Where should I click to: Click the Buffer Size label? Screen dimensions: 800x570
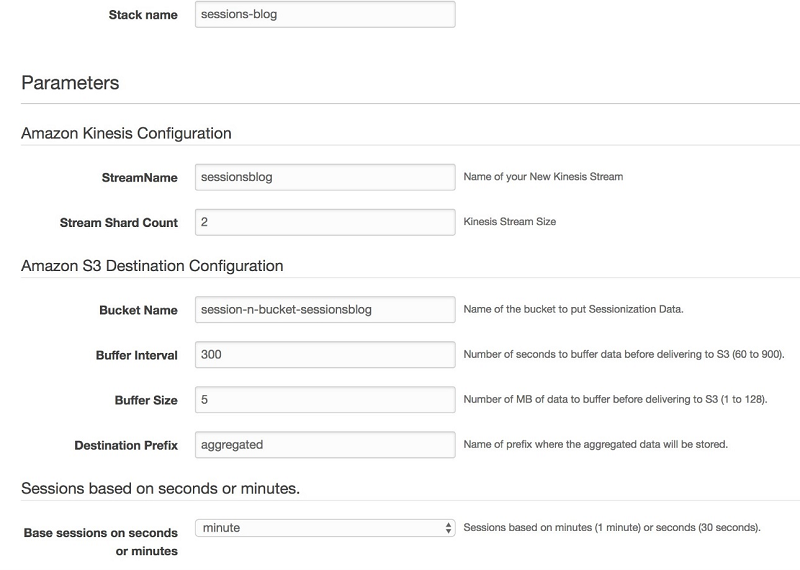tap(146, 401)
